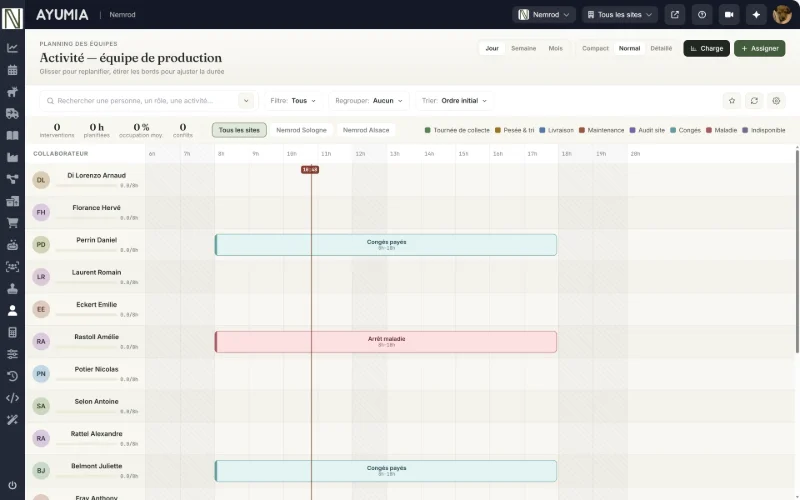Open the Regrouper: Aucun dropdown

pos(369,101)
